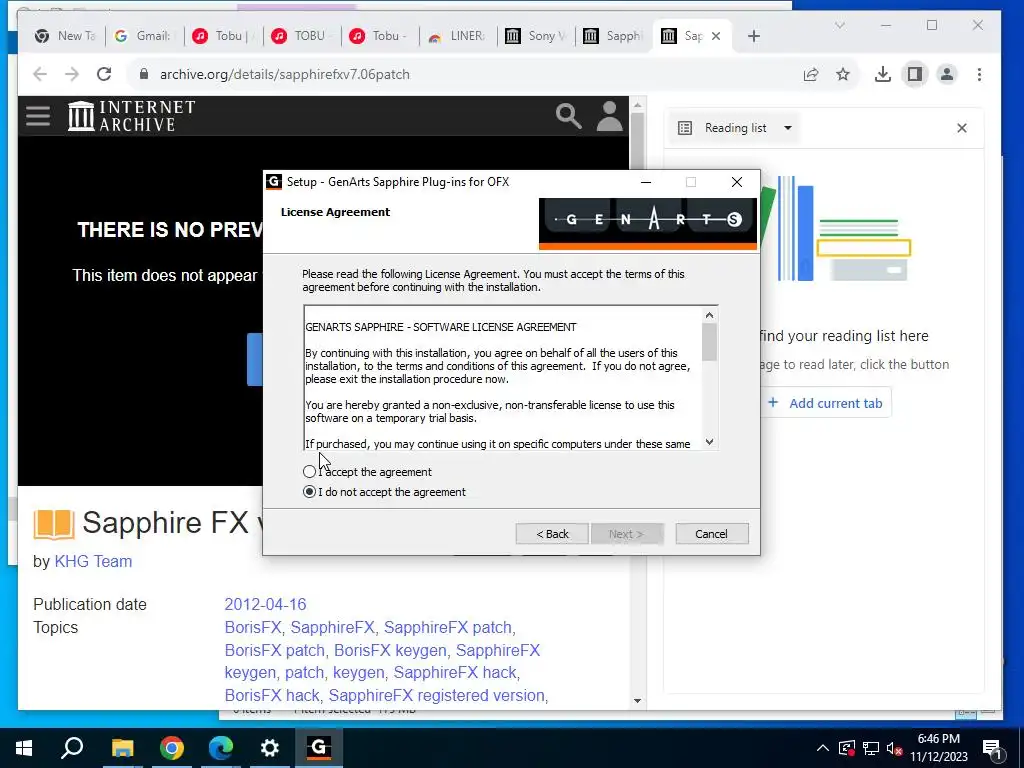Open the Internet Archive hamburger menu
Viewport: 1024px width, 768px height.
click(38, 116)
